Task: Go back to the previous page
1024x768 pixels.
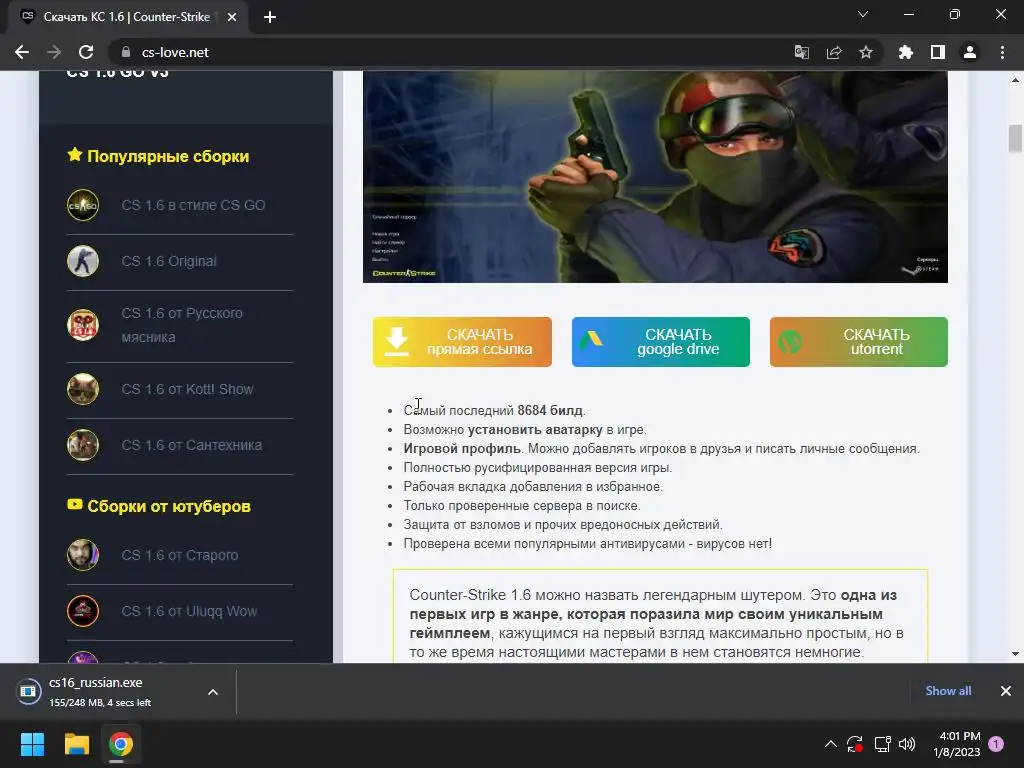Action: (x=22, y=52)
